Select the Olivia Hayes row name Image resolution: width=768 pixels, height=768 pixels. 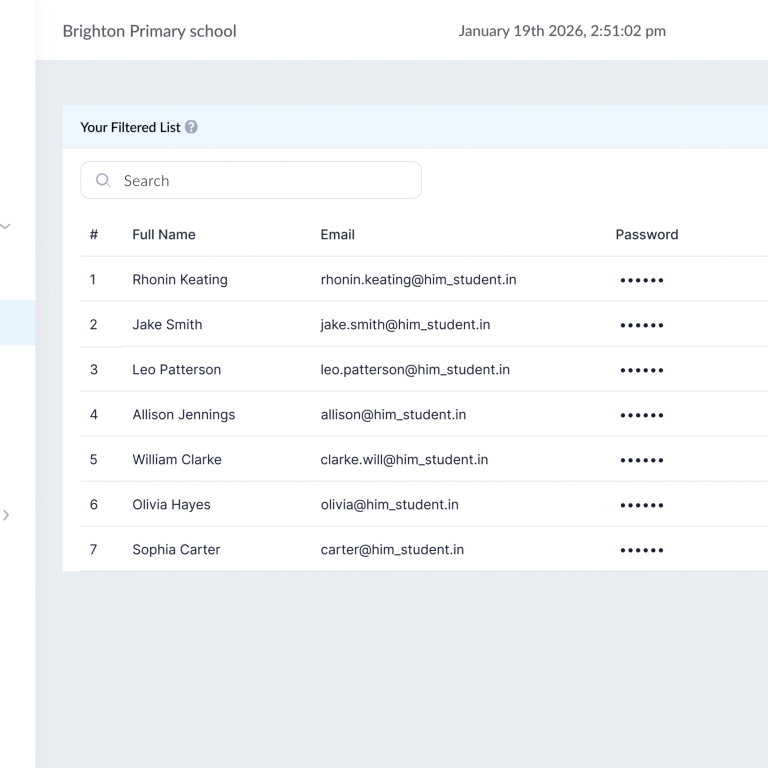pos(171,505)
